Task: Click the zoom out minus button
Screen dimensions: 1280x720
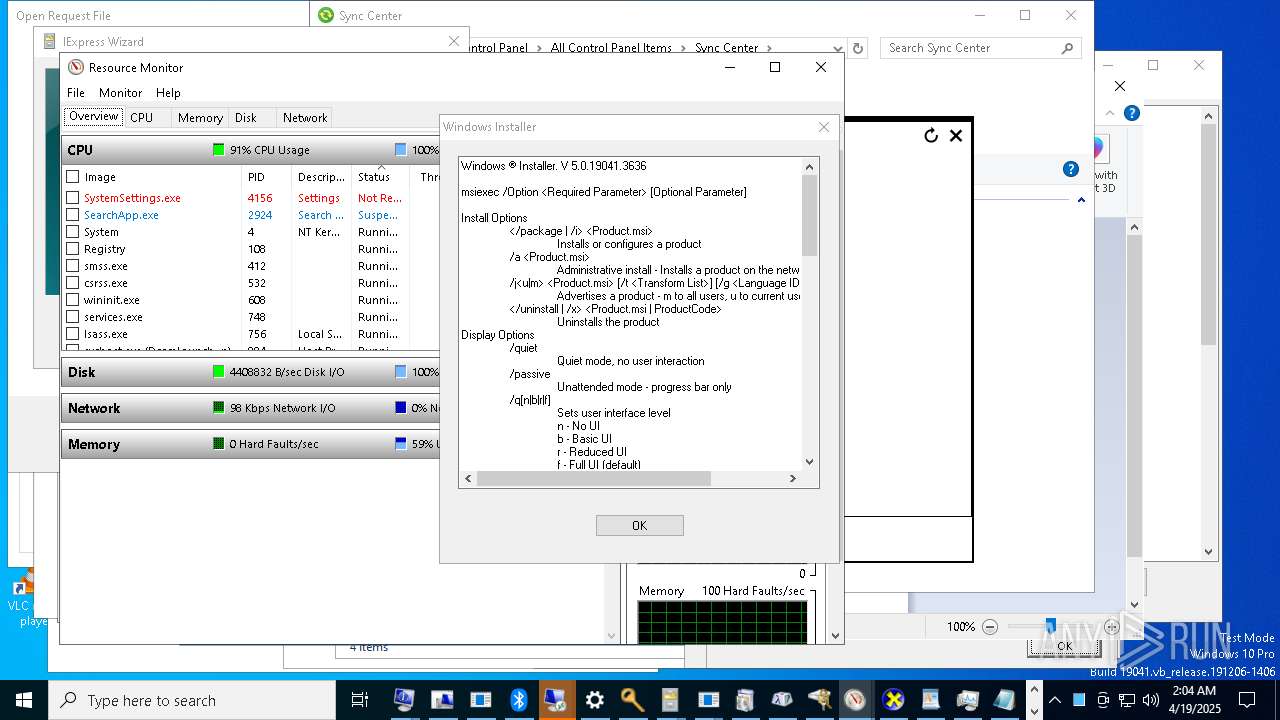Action: [x=989, y=627]
